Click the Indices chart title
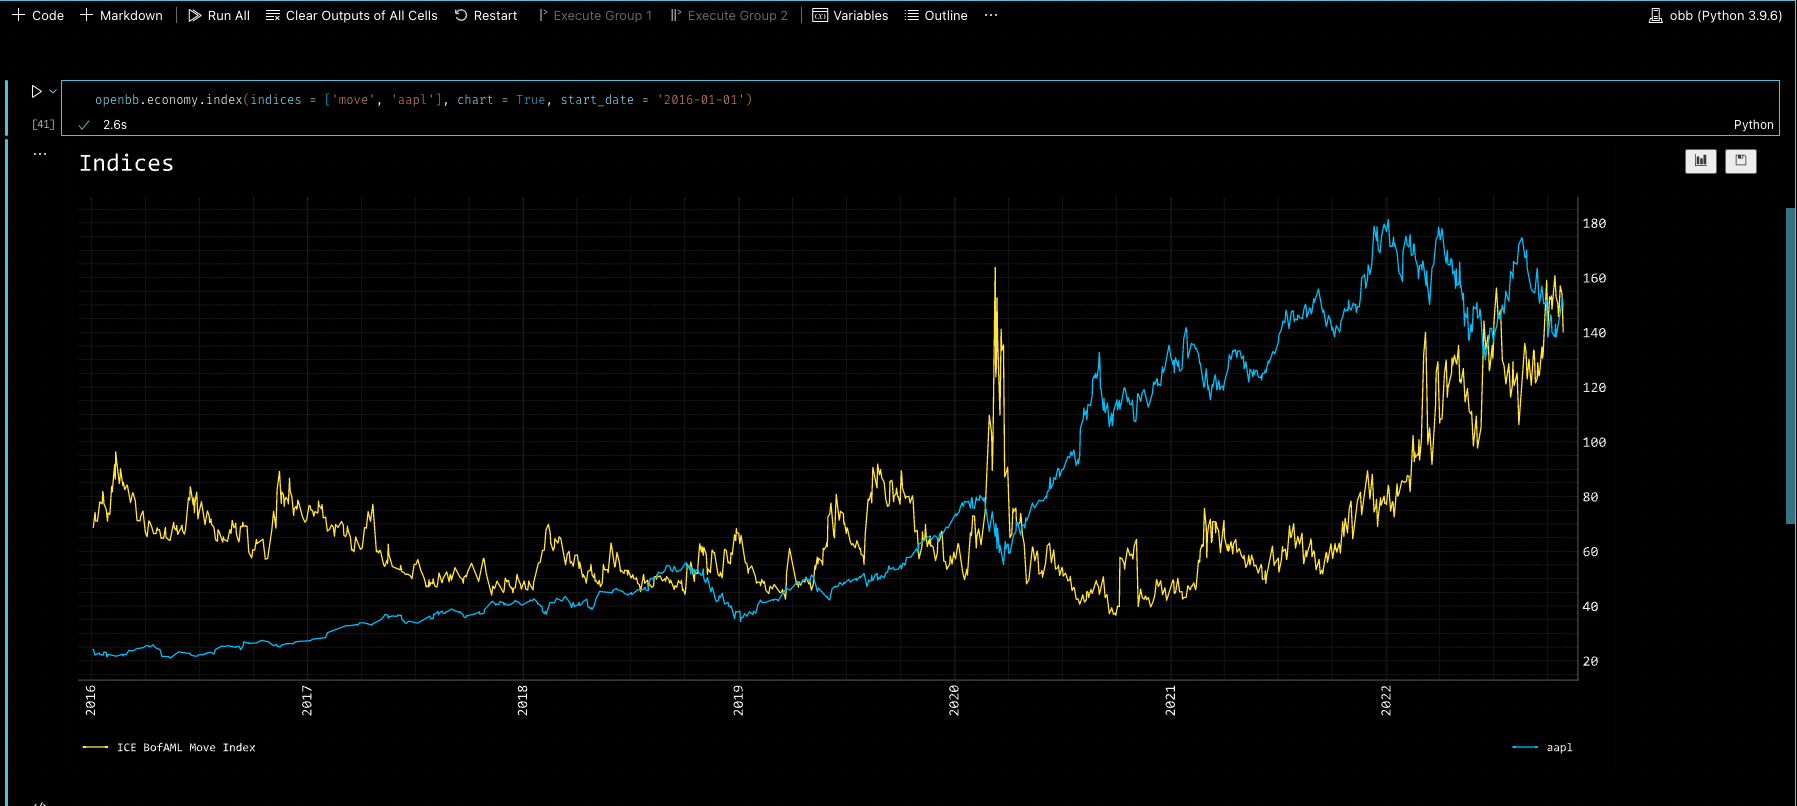This screenshot has height=806, width=1797. 126,163
